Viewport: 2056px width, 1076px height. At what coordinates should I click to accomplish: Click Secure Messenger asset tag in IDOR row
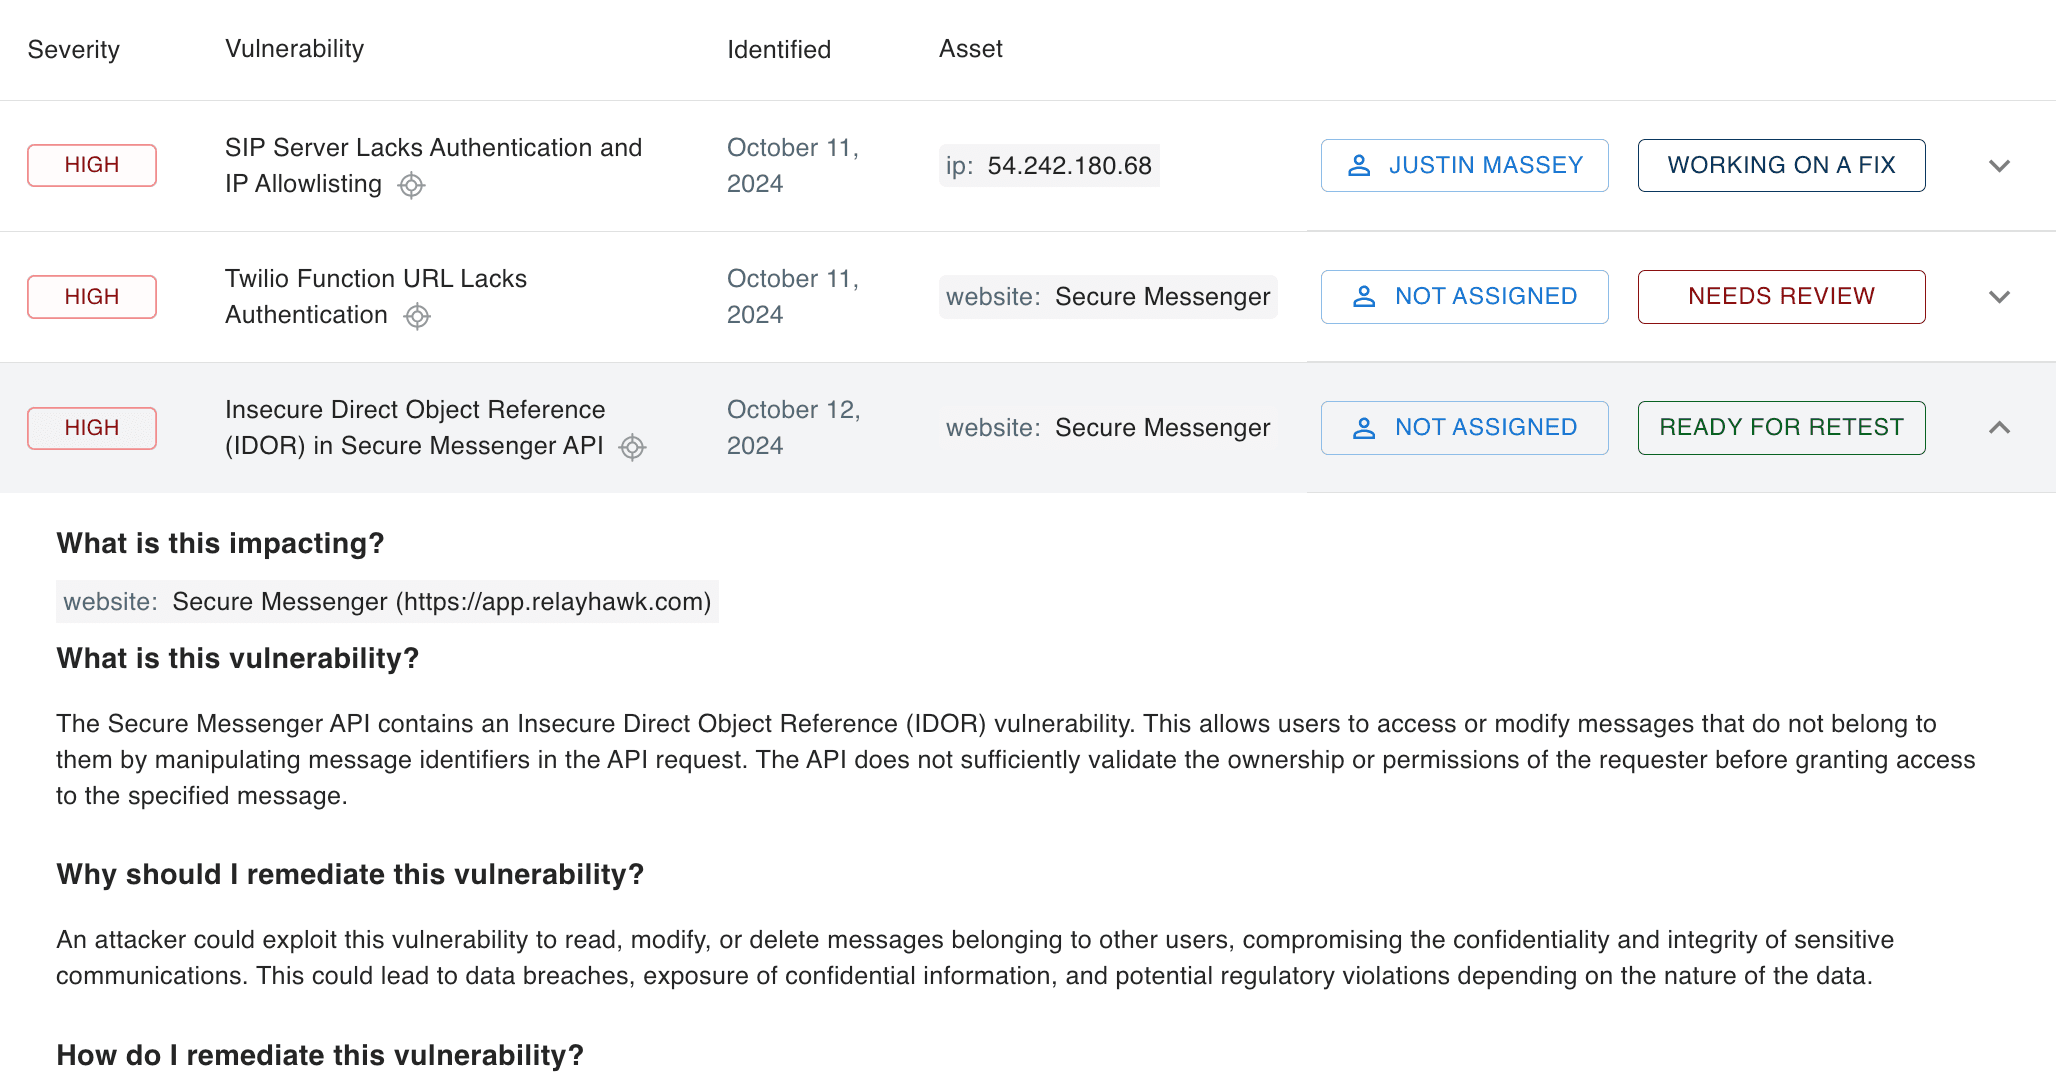coord(1108,428)
